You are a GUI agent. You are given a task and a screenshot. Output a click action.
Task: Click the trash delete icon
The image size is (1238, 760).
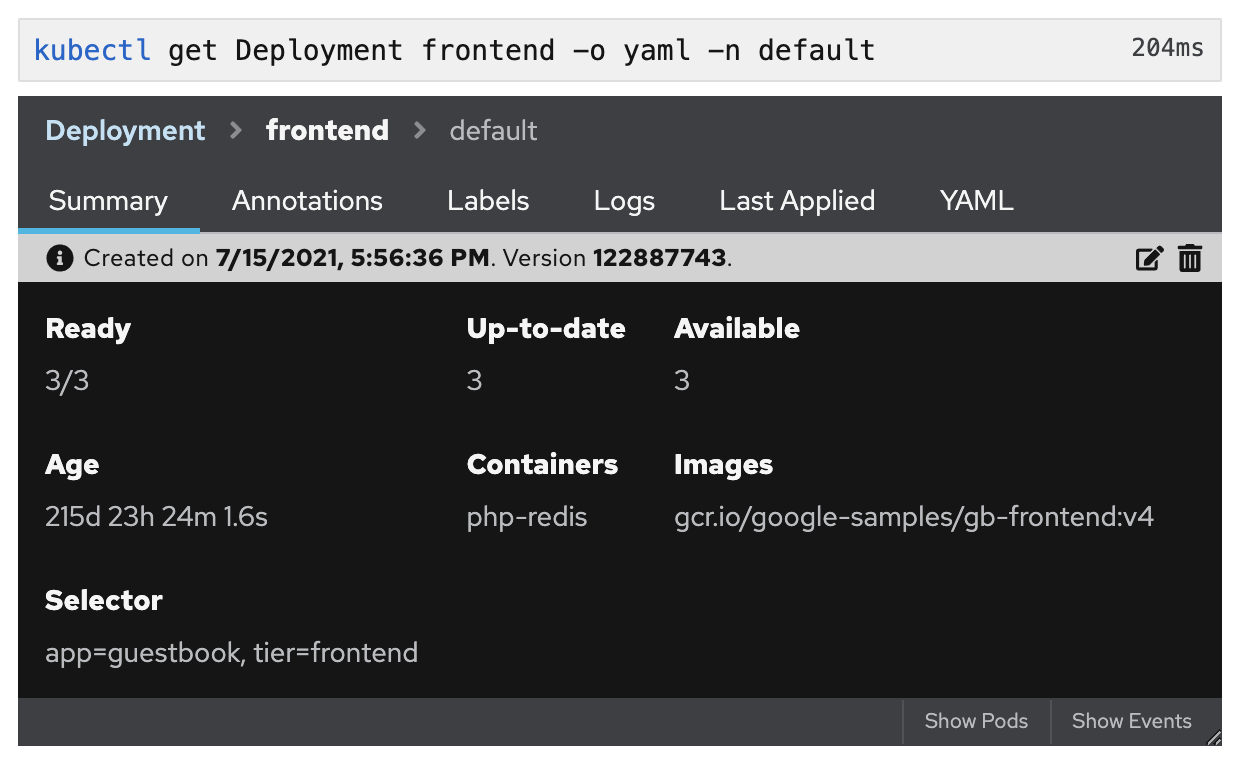pos(1189,259)
